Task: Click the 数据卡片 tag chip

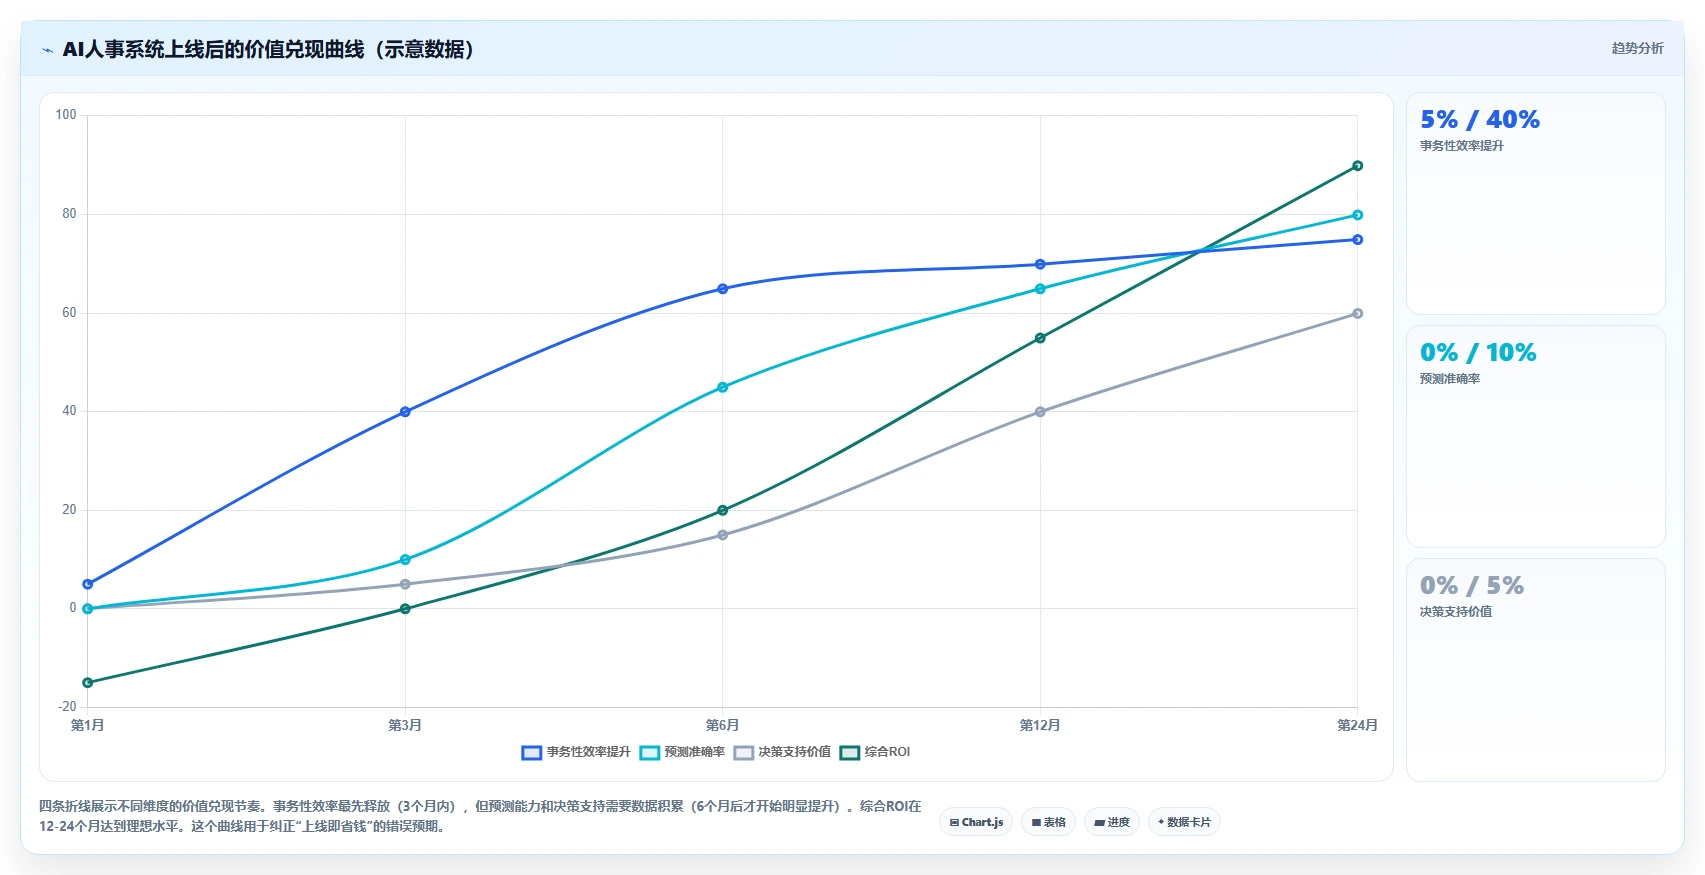Action: click(x=1184, y=822)
